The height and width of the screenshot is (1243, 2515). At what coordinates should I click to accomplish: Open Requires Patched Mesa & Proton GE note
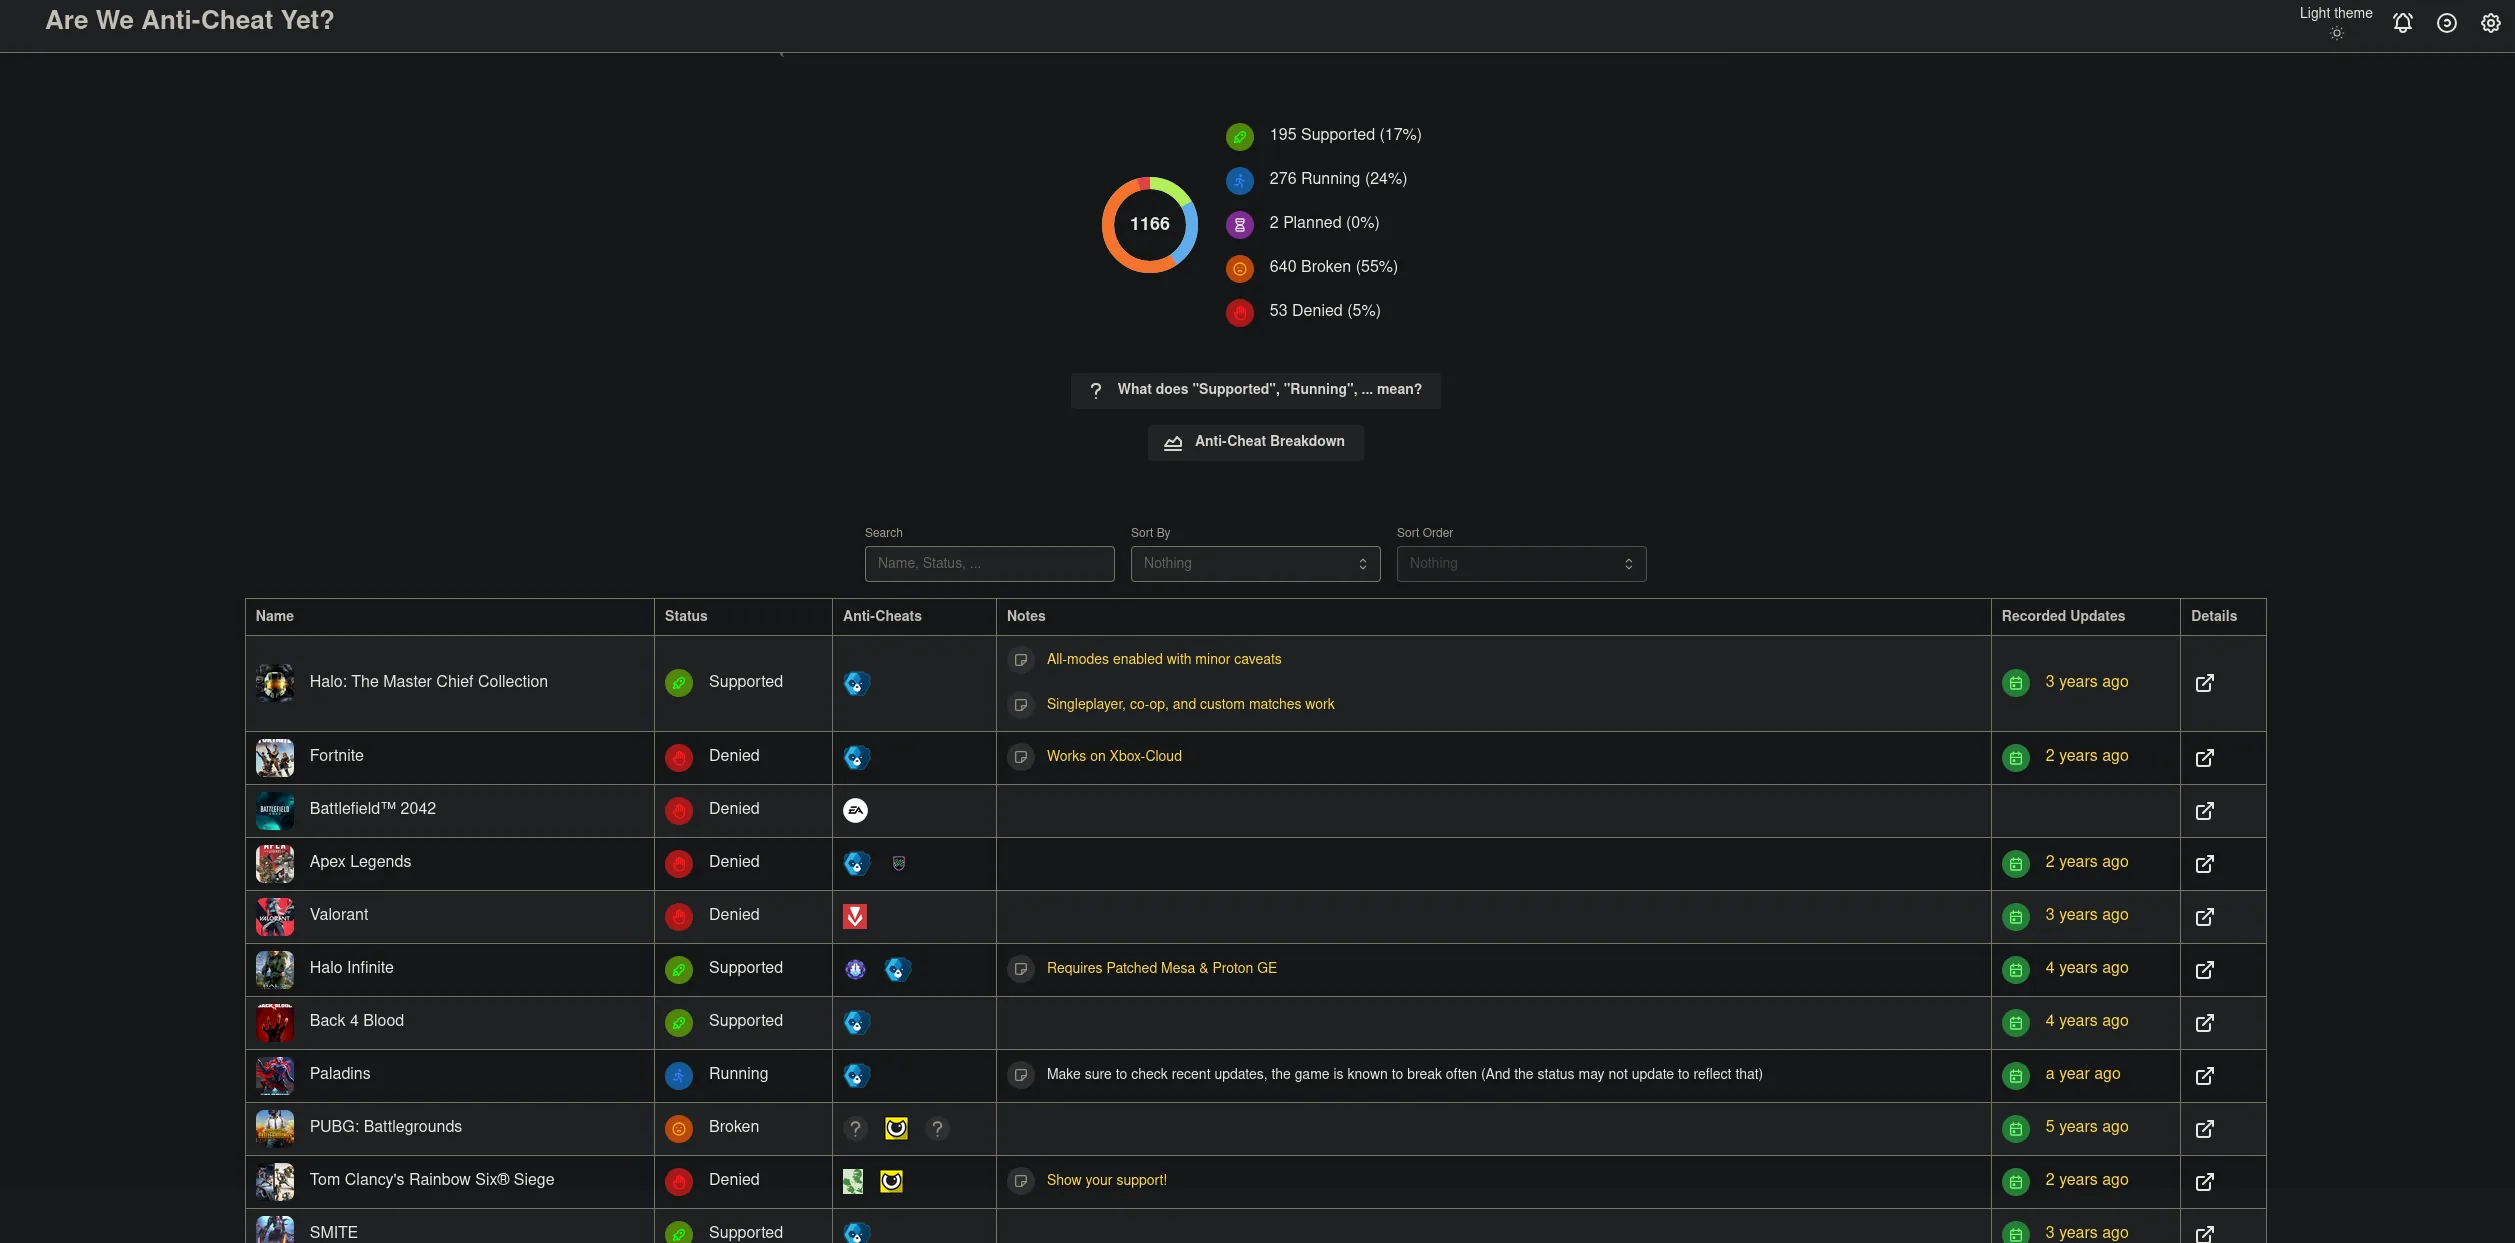(1161, 969)
